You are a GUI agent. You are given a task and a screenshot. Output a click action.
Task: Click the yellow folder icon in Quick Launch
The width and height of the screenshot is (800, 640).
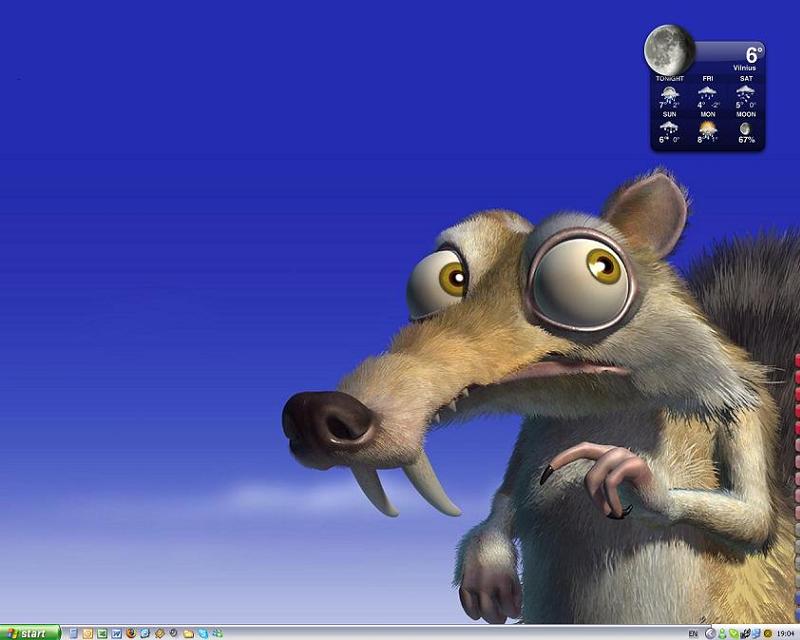tap(188, 633)
